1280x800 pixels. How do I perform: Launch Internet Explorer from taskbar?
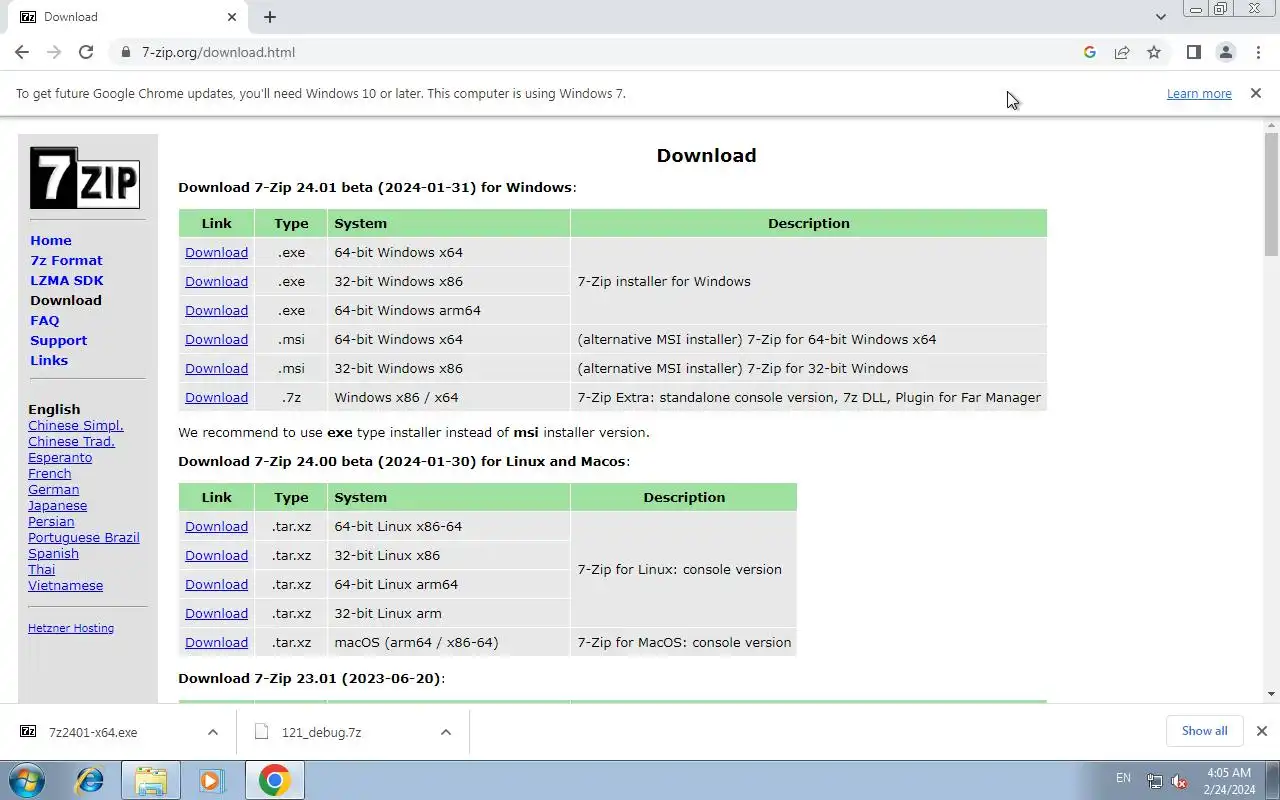pos(90,780)
